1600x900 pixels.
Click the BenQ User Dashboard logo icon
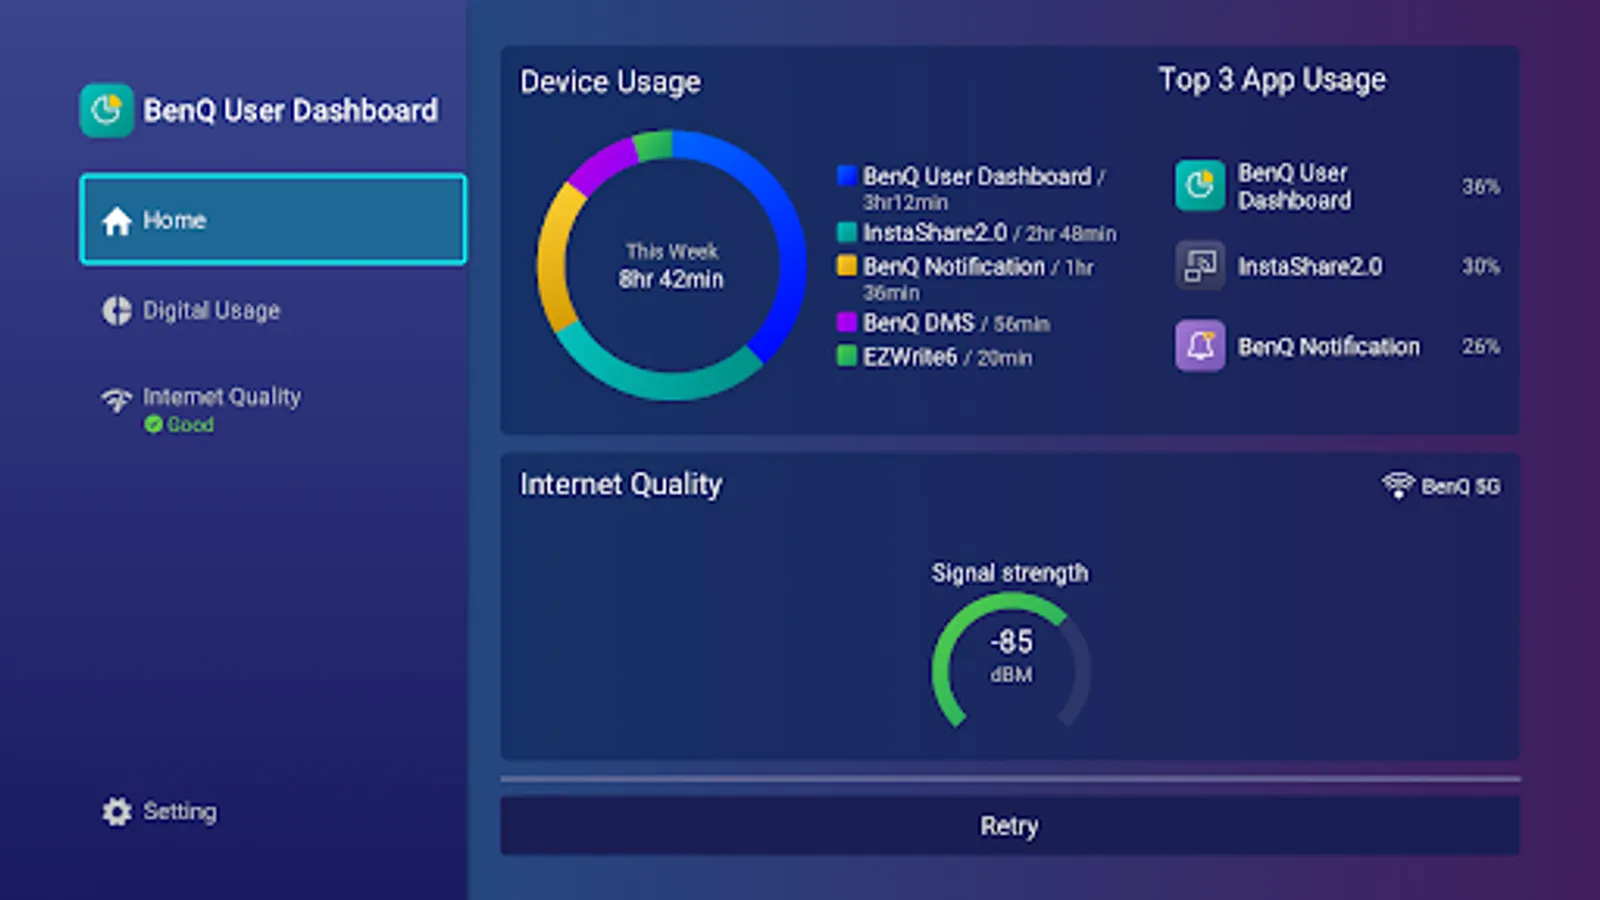coord(106,110)
